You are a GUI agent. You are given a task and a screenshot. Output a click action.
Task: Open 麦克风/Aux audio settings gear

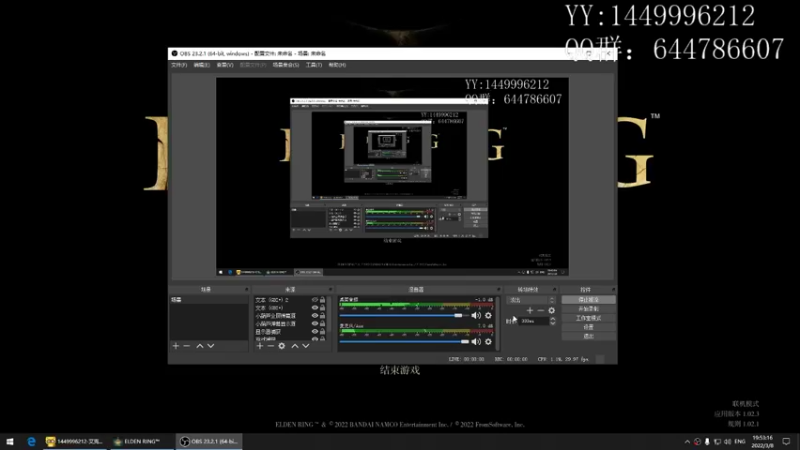[488, 341]
